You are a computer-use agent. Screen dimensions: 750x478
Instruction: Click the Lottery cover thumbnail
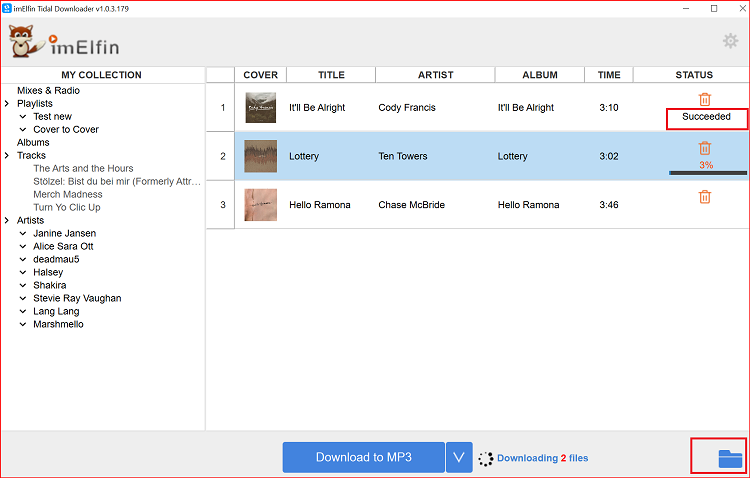click(261, 156)
